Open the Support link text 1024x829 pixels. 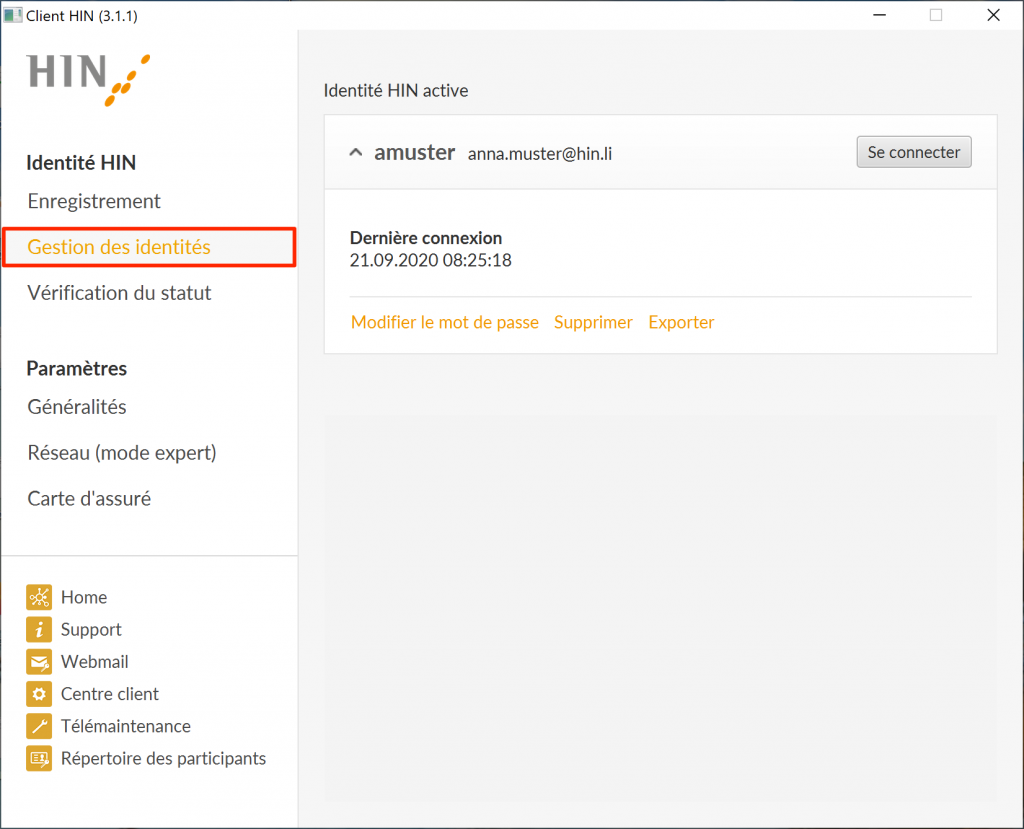coord(91,629)
